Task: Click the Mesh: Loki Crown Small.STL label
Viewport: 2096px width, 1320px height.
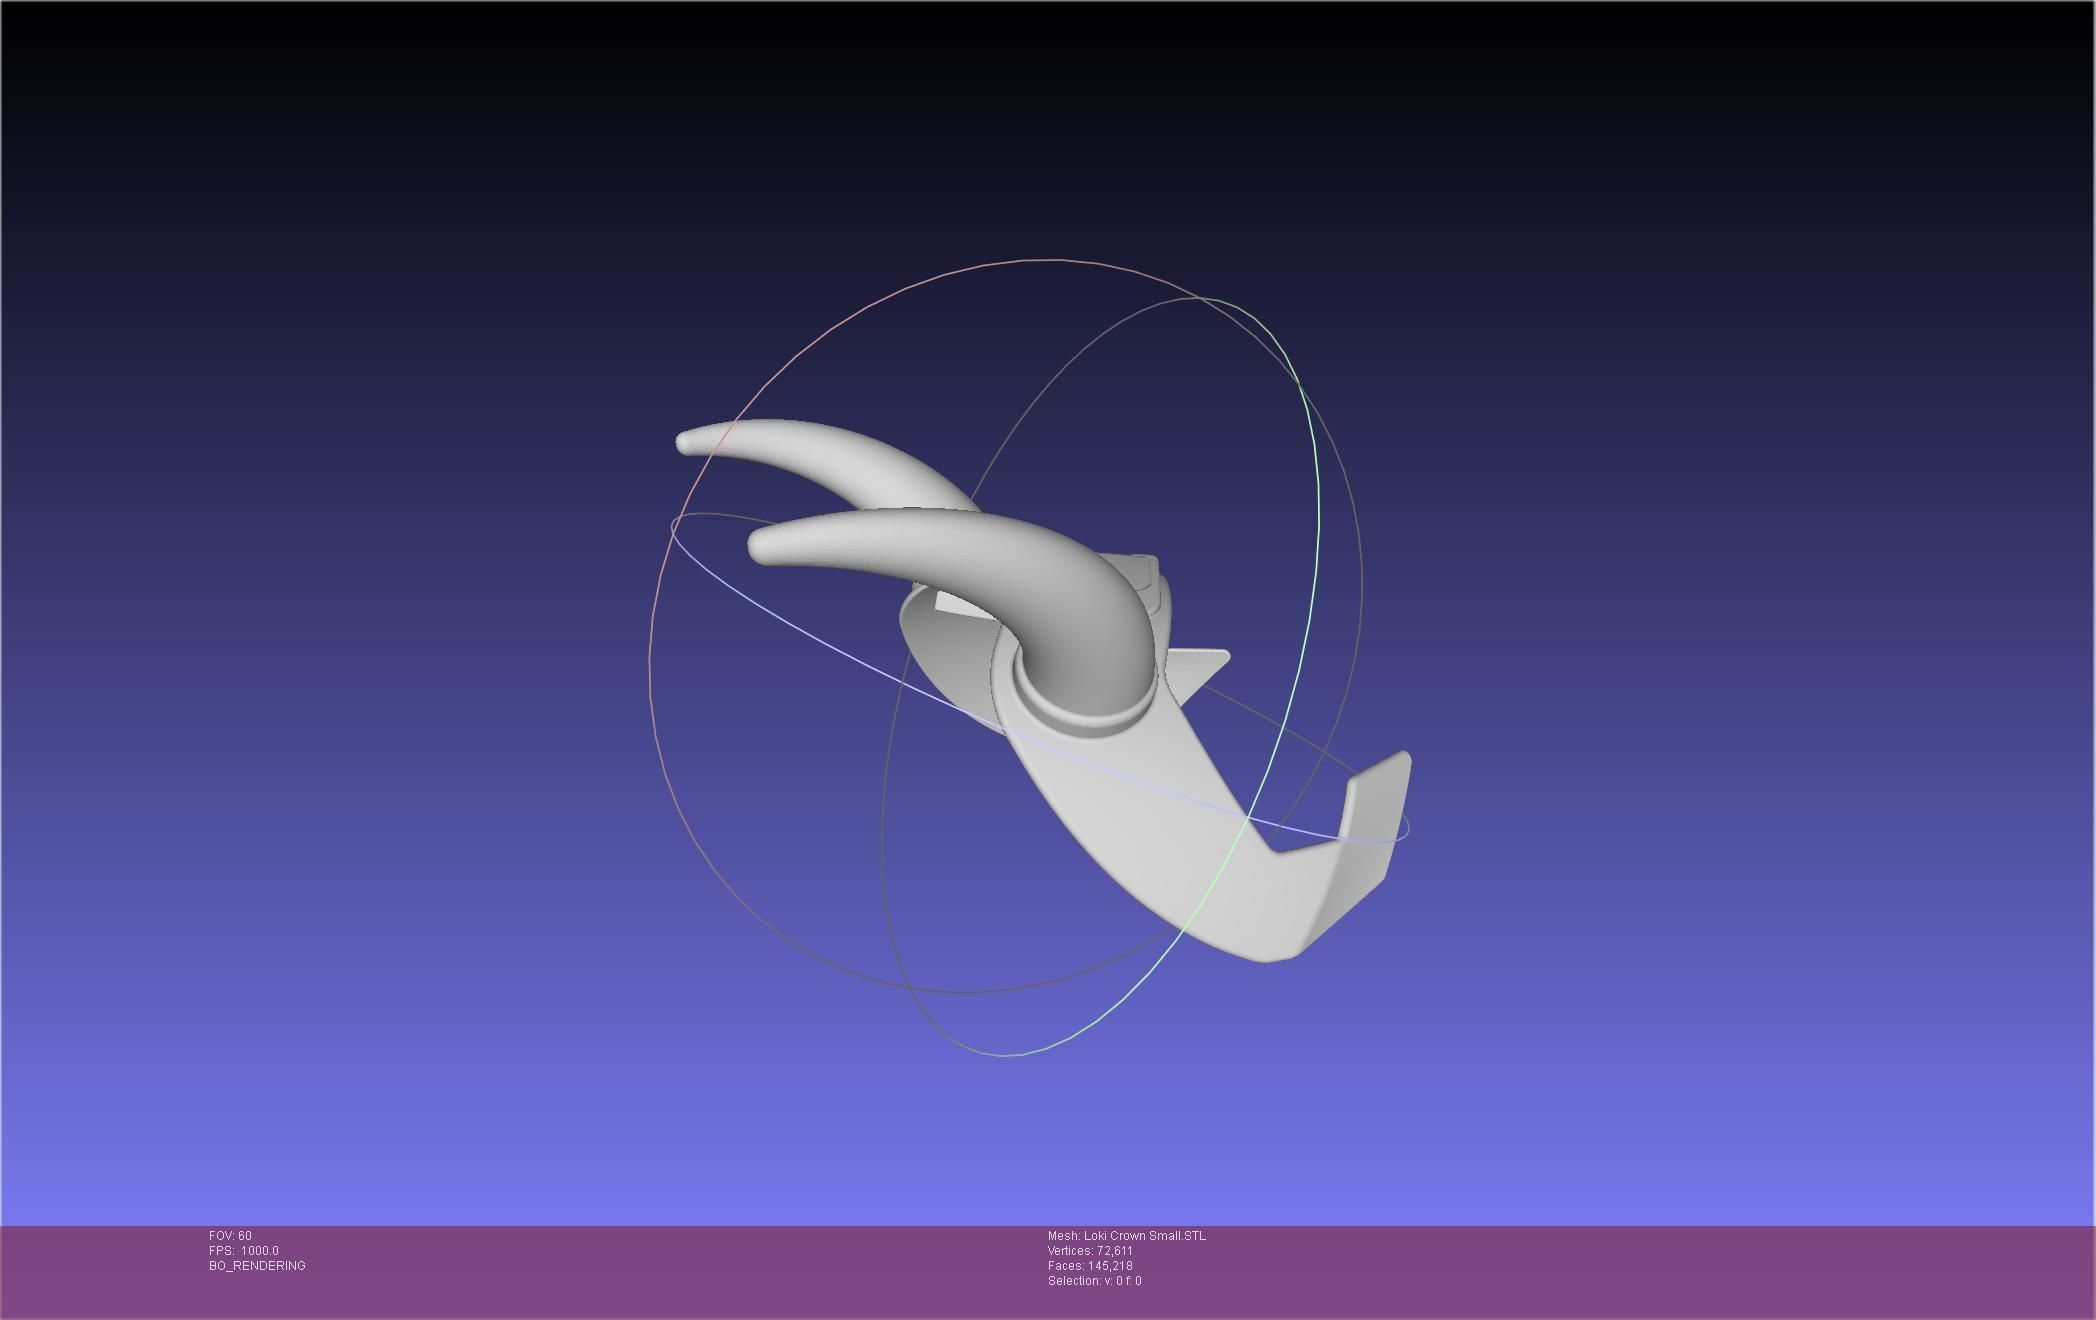Action: [1126, 1236]
